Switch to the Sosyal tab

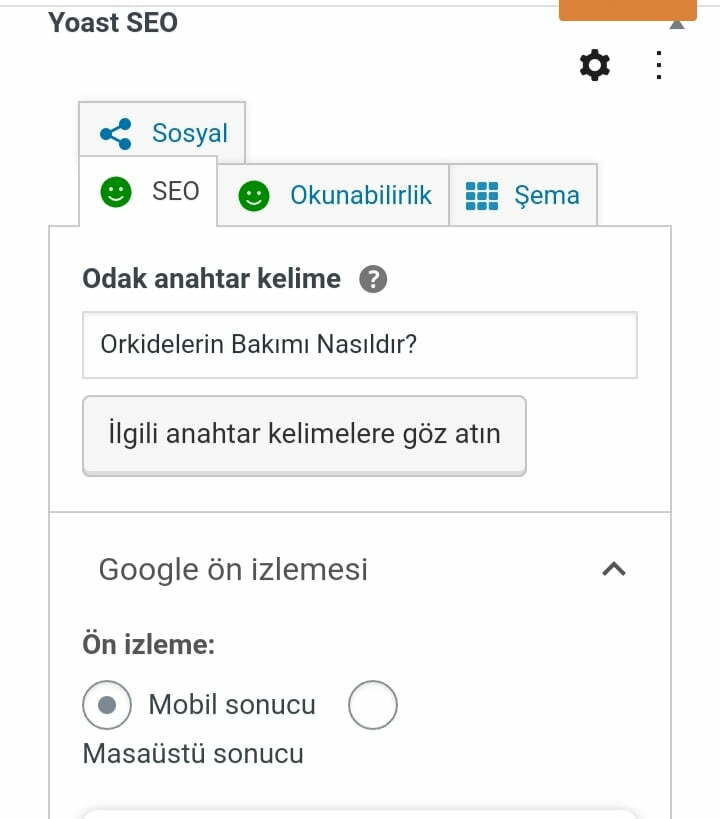pos(162,133)
